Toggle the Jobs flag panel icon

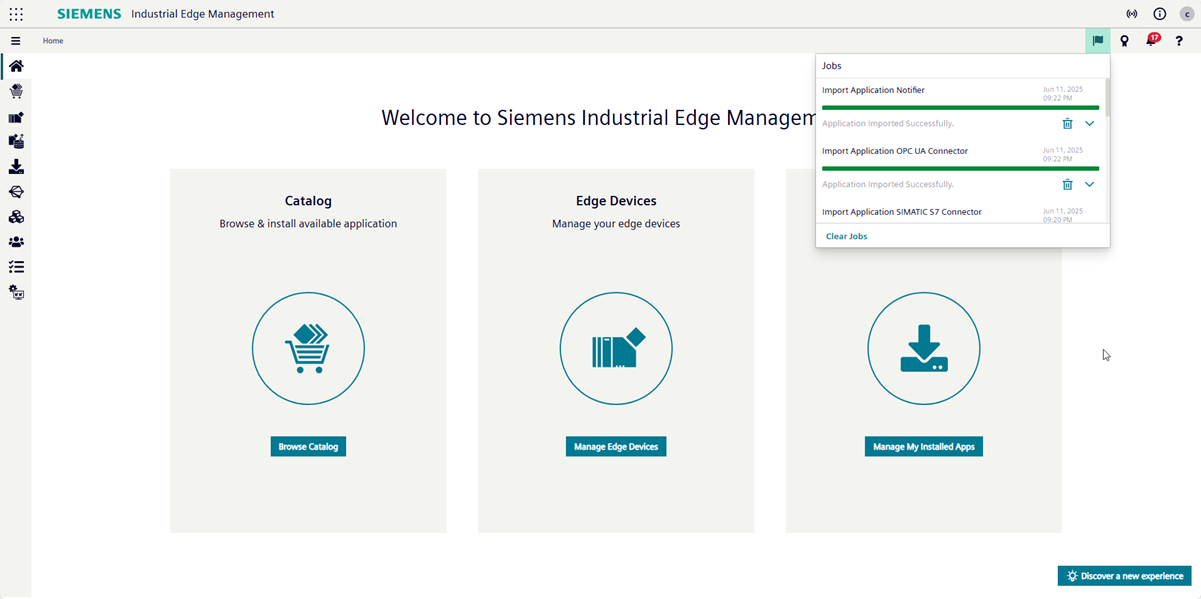tap(1097, 41)
